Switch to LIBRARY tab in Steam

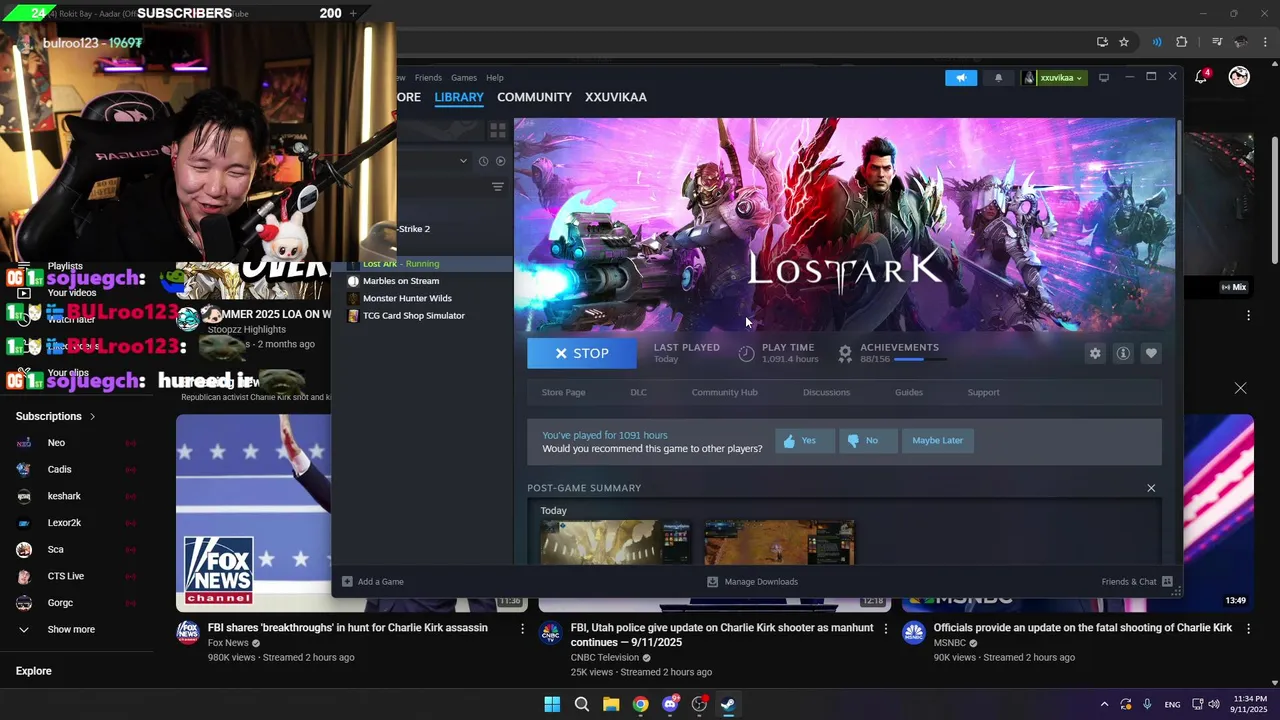(x=459, y=97)
